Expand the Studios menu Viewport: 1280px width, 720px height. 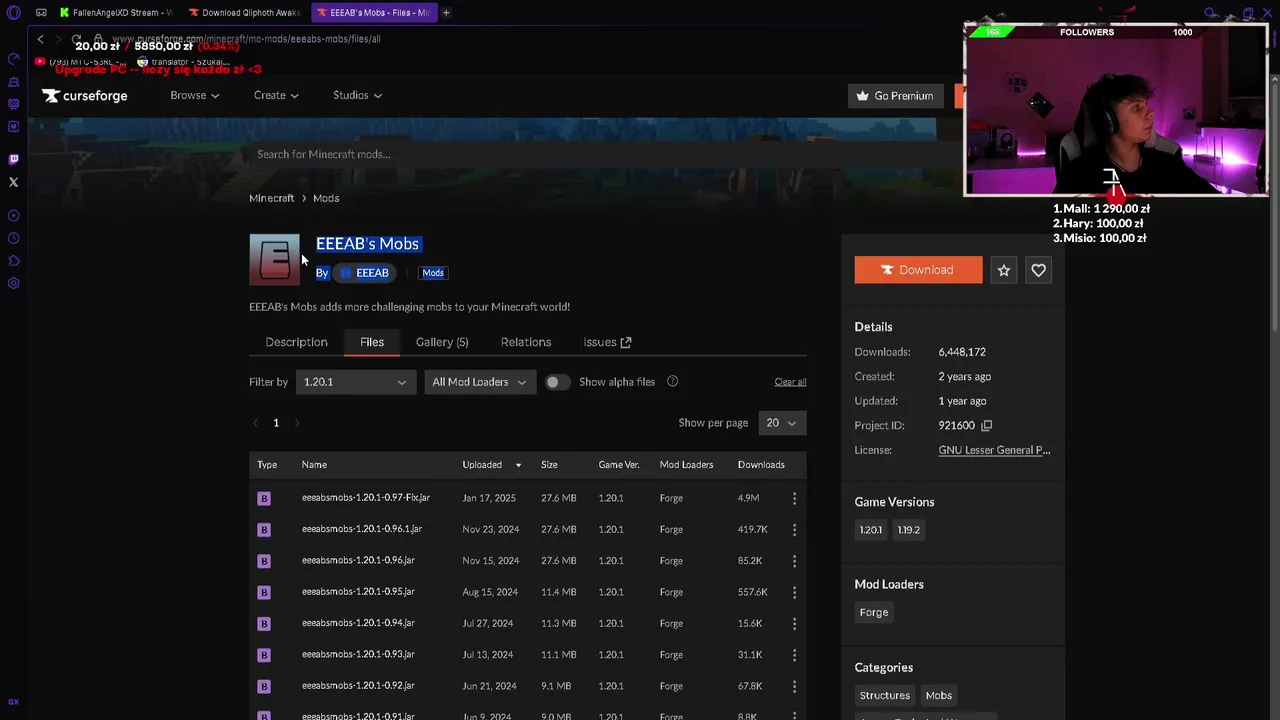[x=357, y=95]
